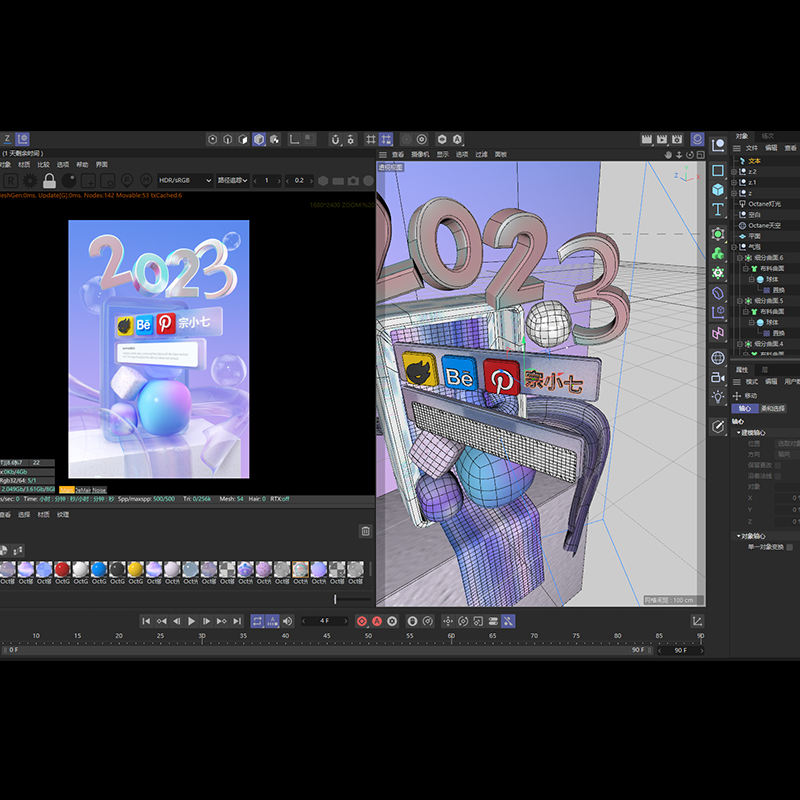Click the Octane render region icon
This screenshot has width=800, height=800.
point(88,181)
